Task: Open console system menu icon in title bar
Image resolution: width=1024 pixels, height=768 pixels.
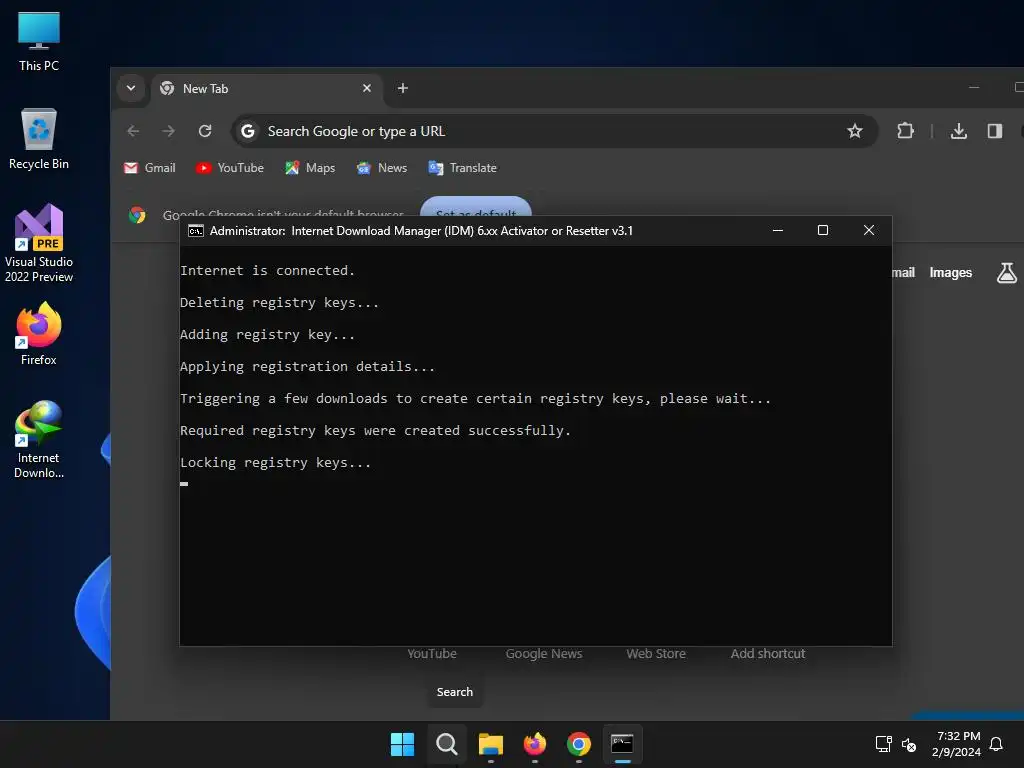Action: pos(195,231)
